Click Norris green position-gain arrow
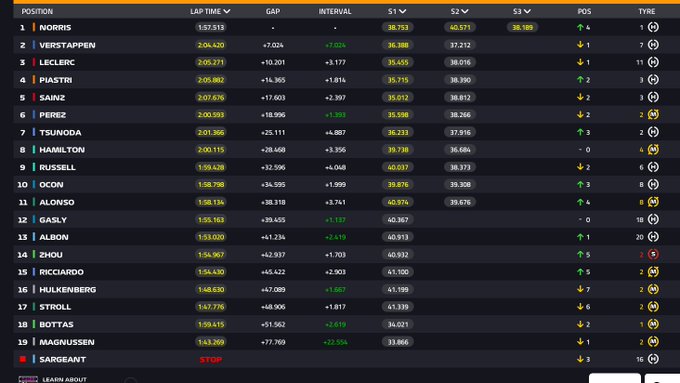Image resolution: width=680 pixels, height=383 pixels. click(x=580, y=27)
